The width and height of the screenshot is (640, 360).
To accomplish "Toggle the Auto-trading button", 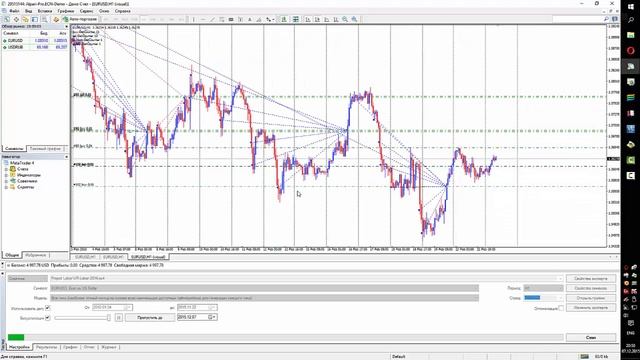I will pyautogui.click(x=80, y=19).
